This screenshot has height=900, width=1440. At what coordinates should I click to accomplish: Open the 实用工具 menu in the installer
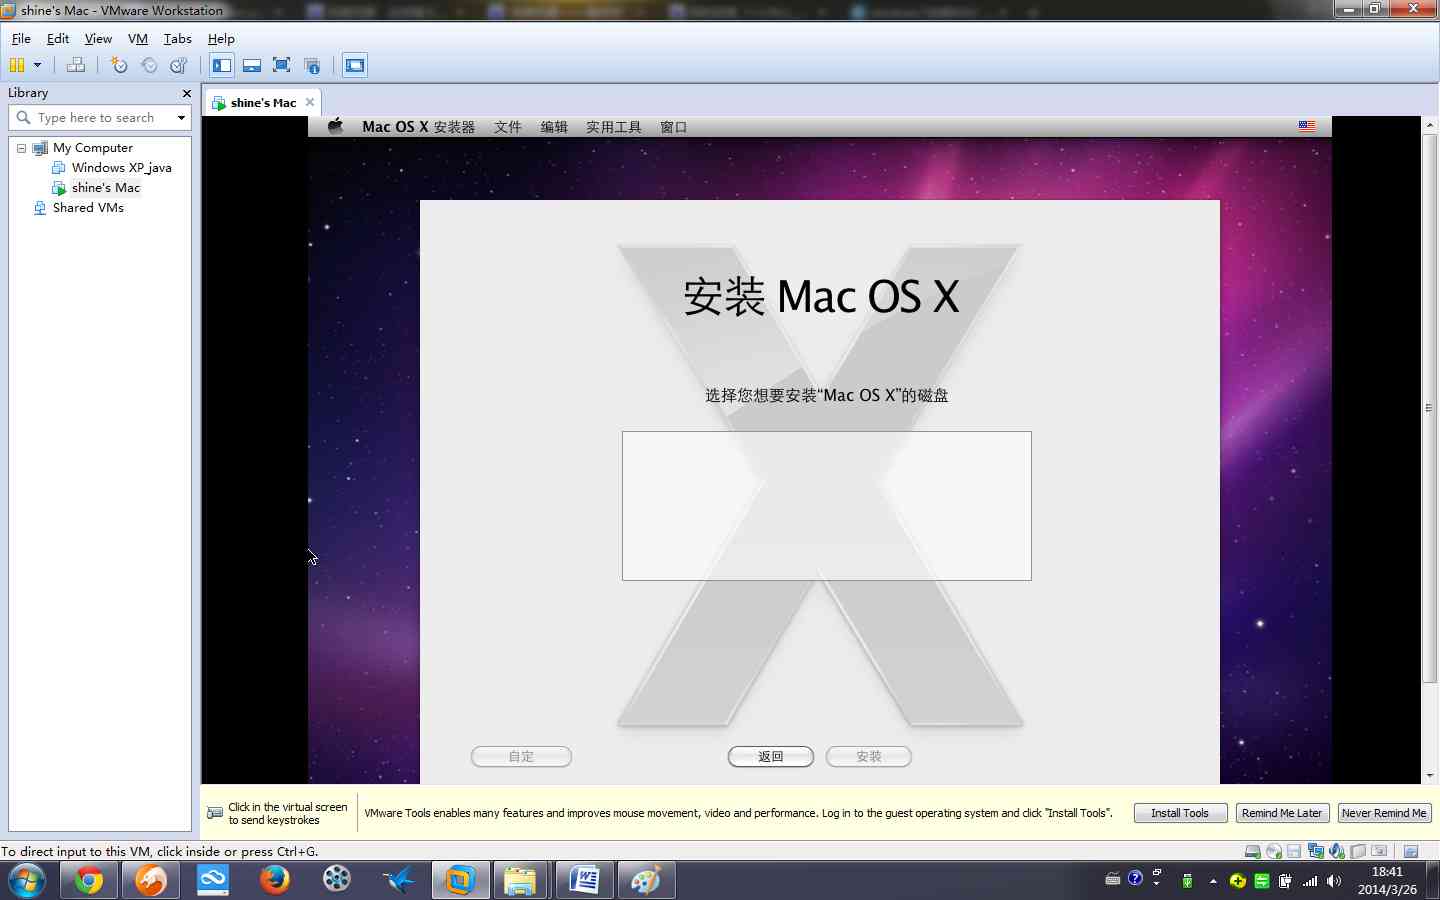(614, 127)
